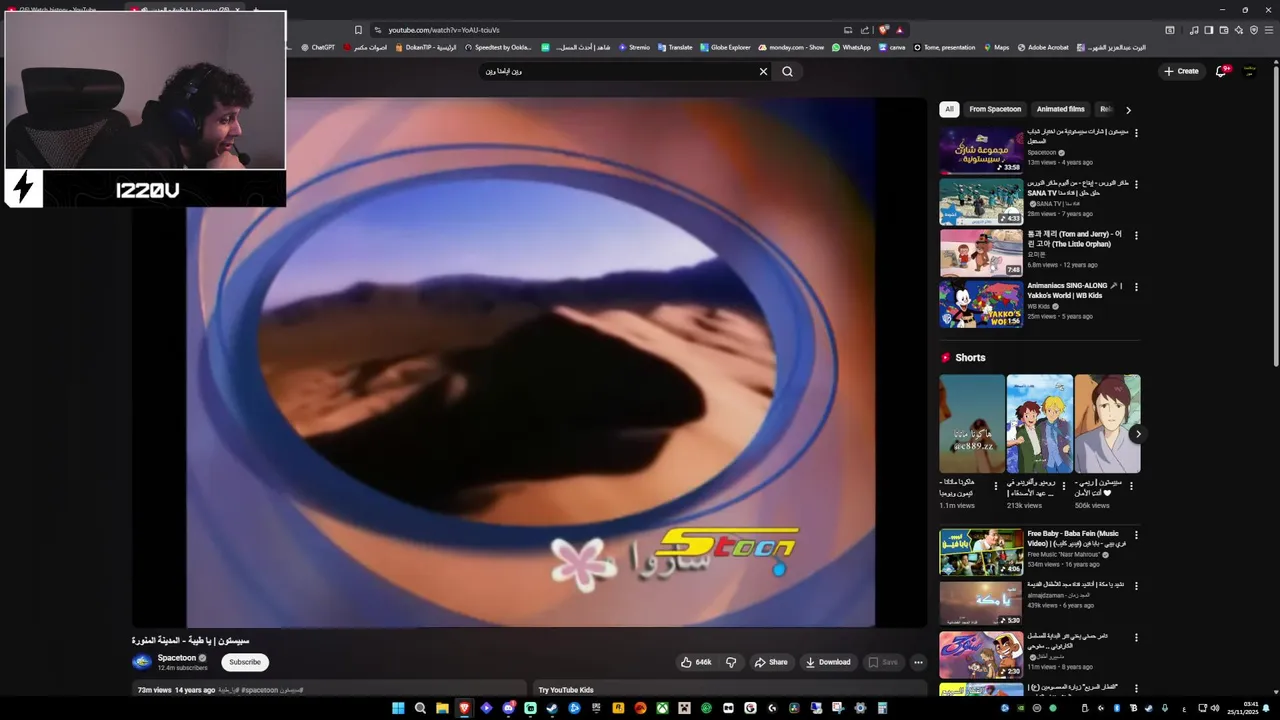The height and width of the screenshot is (720, 1280).
Task: Click the 646k like count
Action: 704,662
